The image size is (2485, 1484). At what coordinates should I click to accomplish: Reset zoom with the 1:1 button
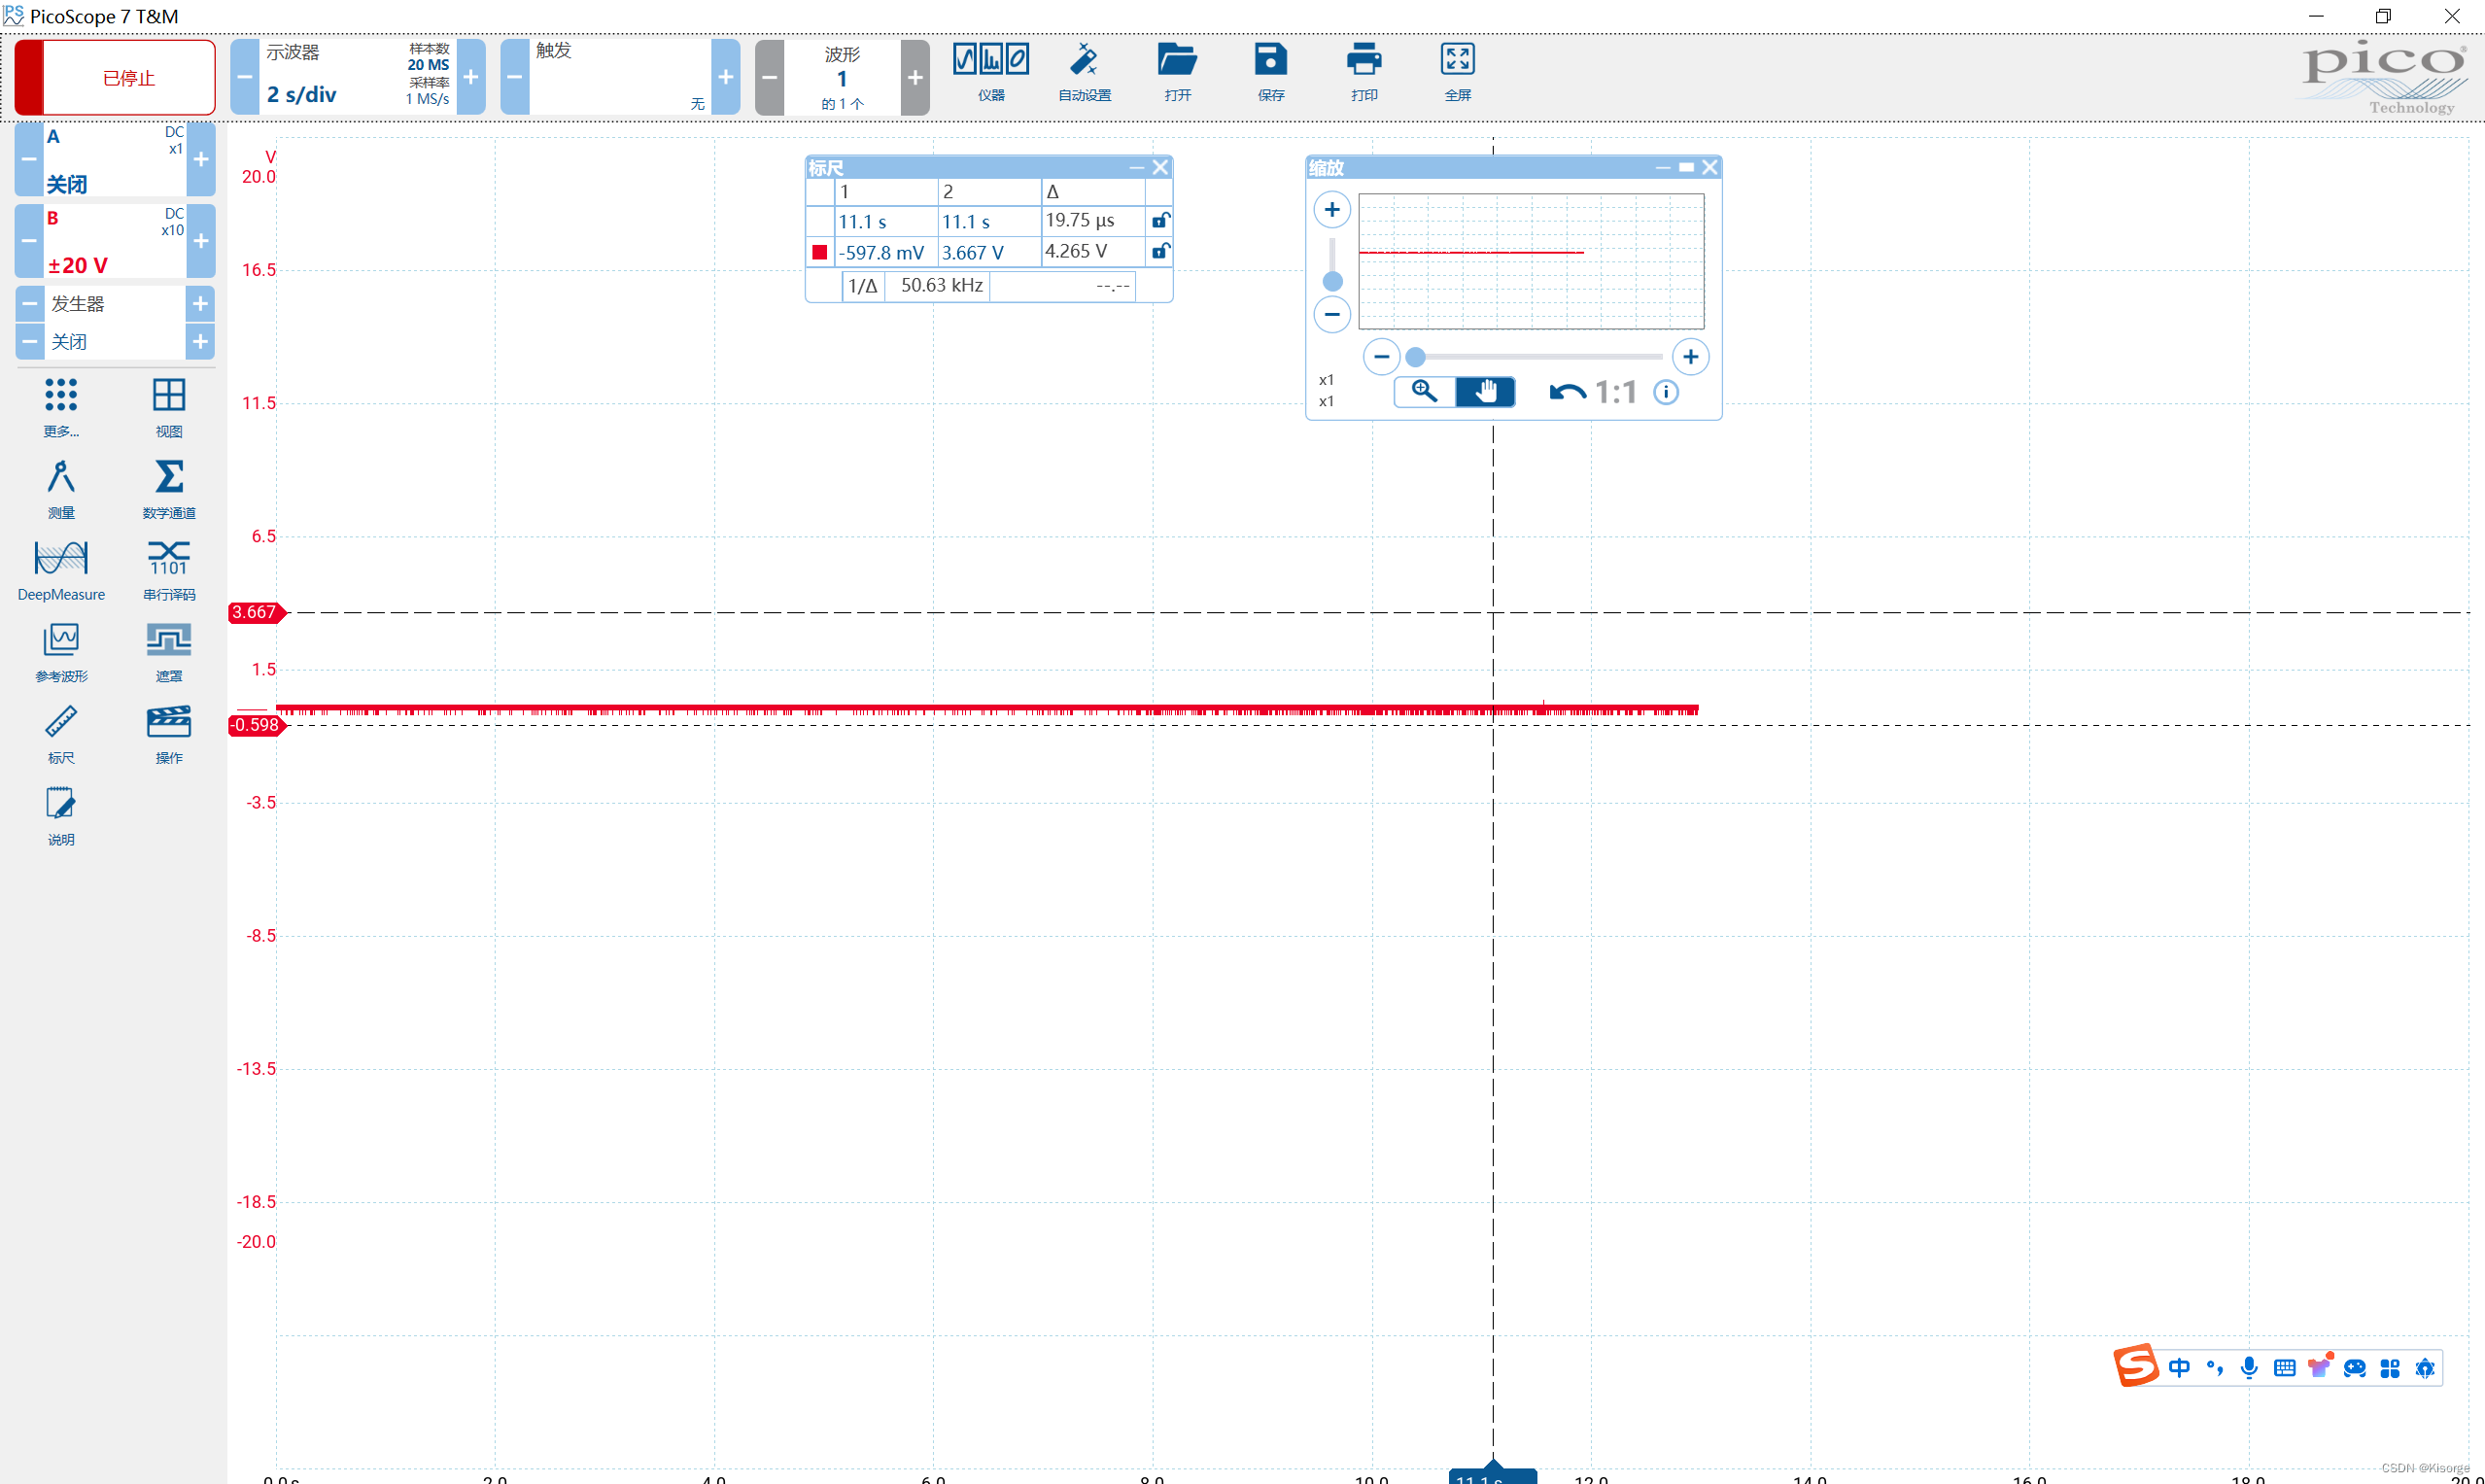click(1616, 392)
